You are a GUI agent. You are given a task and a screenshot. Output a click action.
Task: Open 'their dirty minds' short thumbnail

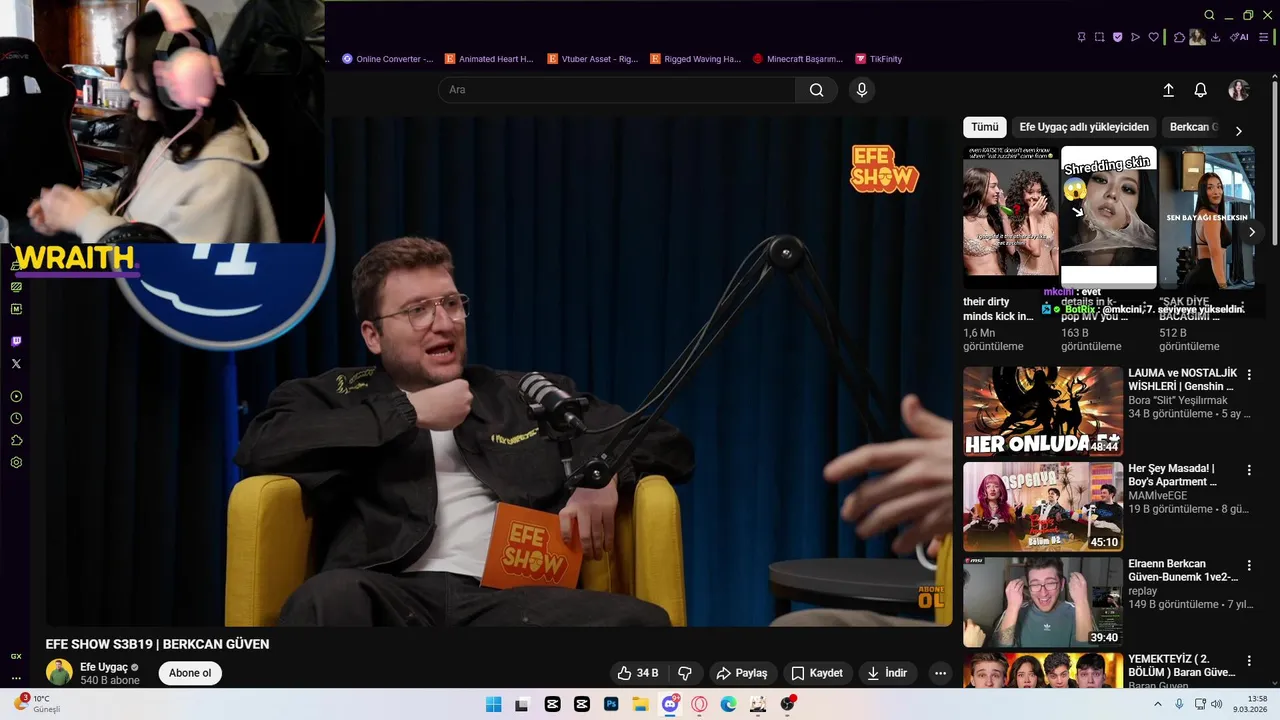(x=1009, y=217)
